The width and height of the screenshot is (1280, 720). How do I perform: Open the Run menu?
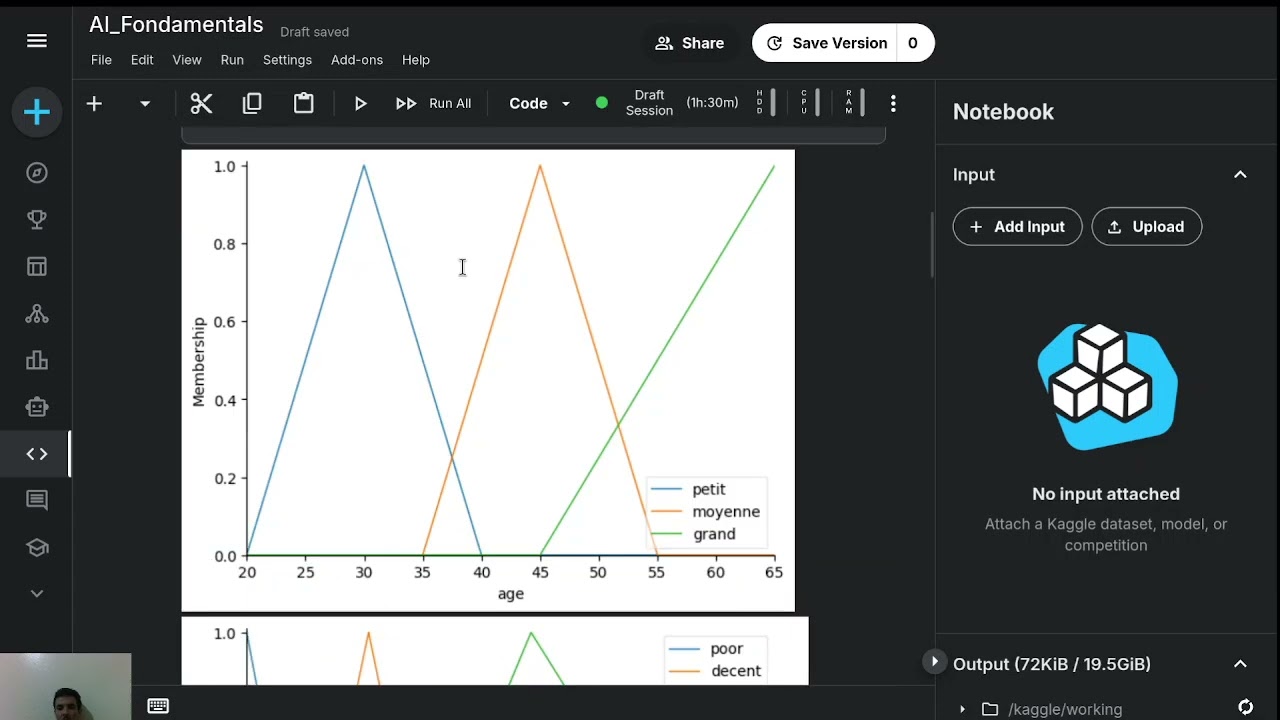(x=232, y=60)
